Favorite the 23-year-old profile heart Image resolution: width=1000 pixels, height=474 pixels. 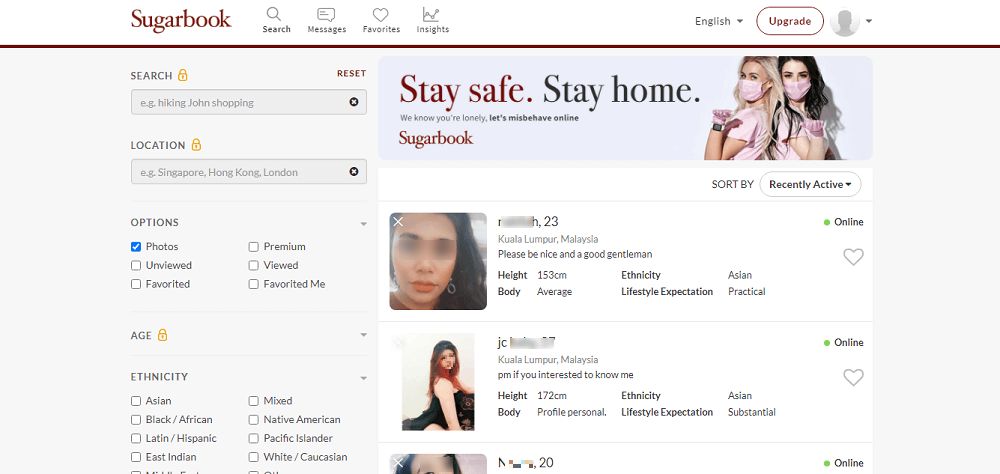pos(853,257)
